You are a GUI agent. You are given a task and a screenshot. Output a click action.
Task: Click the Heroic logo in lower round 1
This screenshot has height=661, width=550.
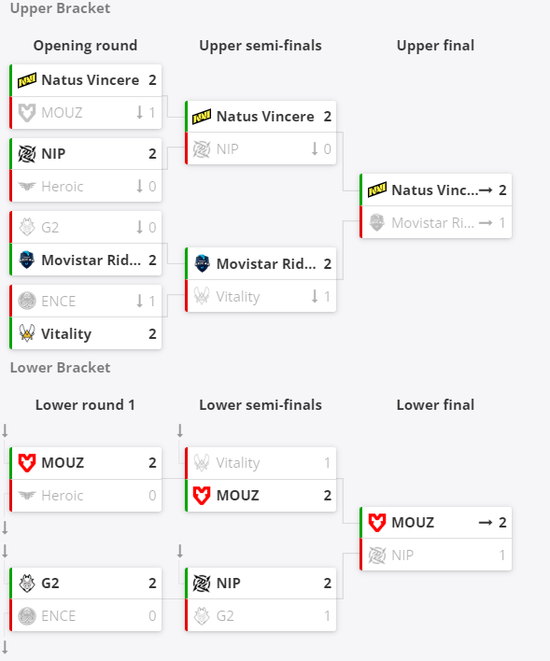coord(27,495)
